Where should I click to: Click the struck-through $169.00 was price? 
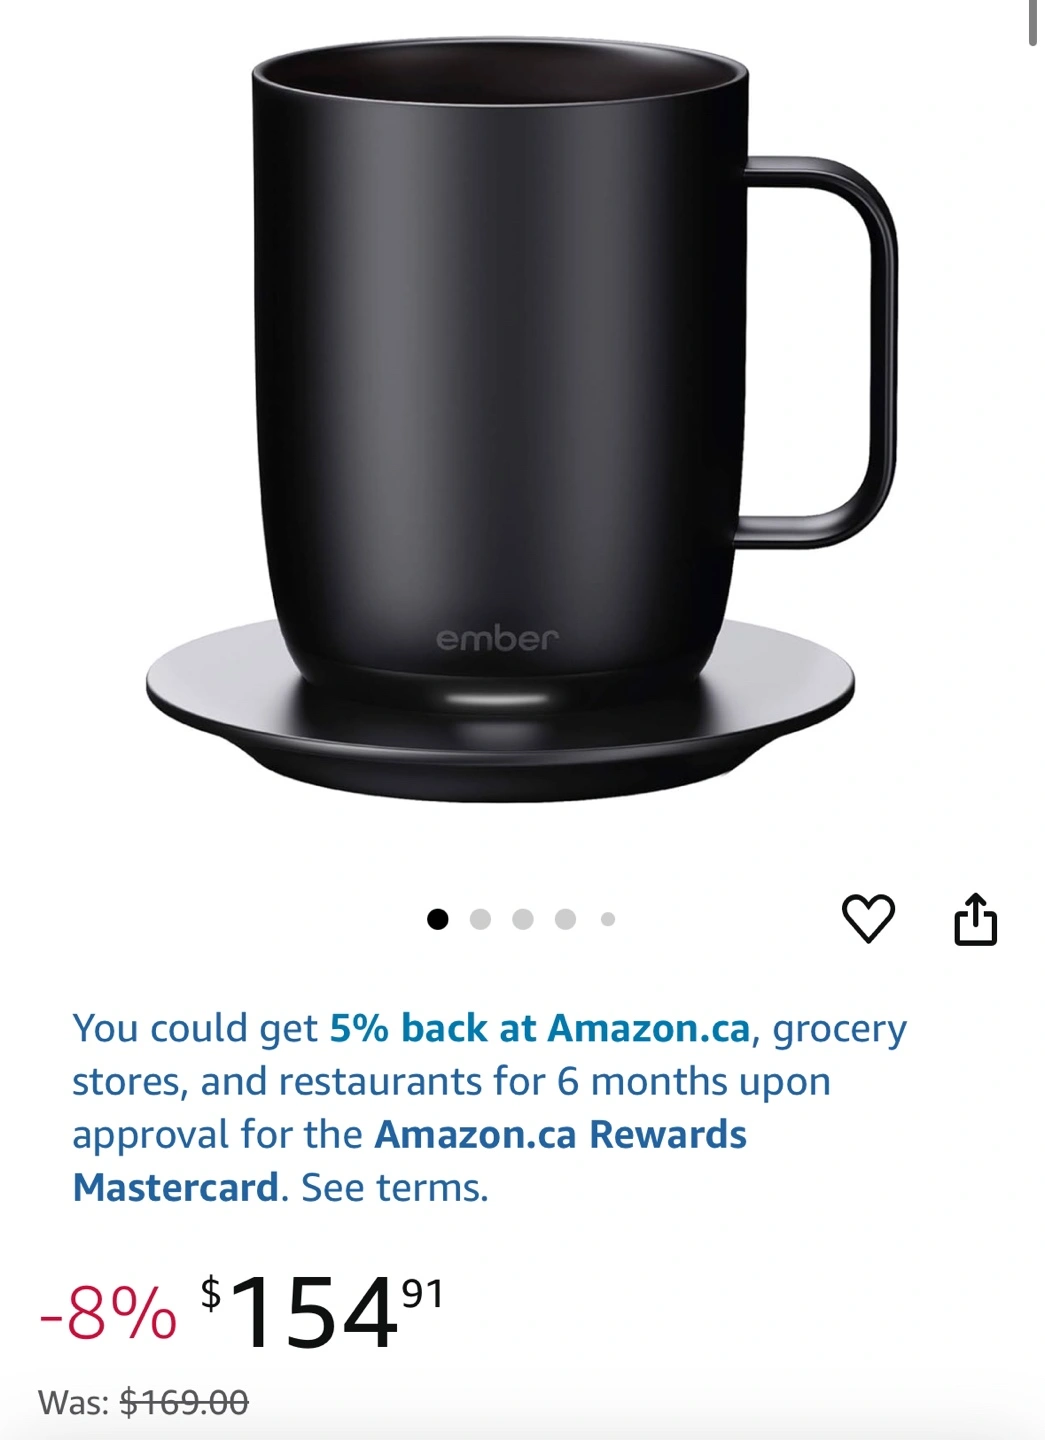pyautogui.click(x=184, y=1403)
